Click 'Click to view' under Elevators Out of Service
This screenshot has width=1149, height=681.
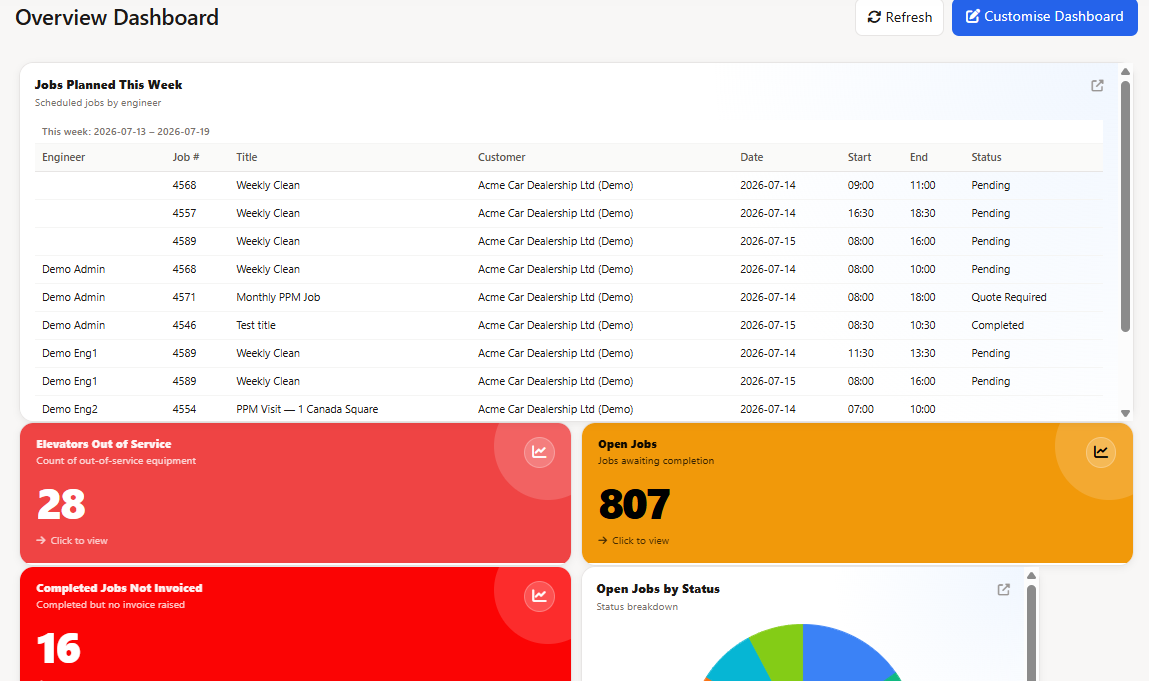pos(72,540)
